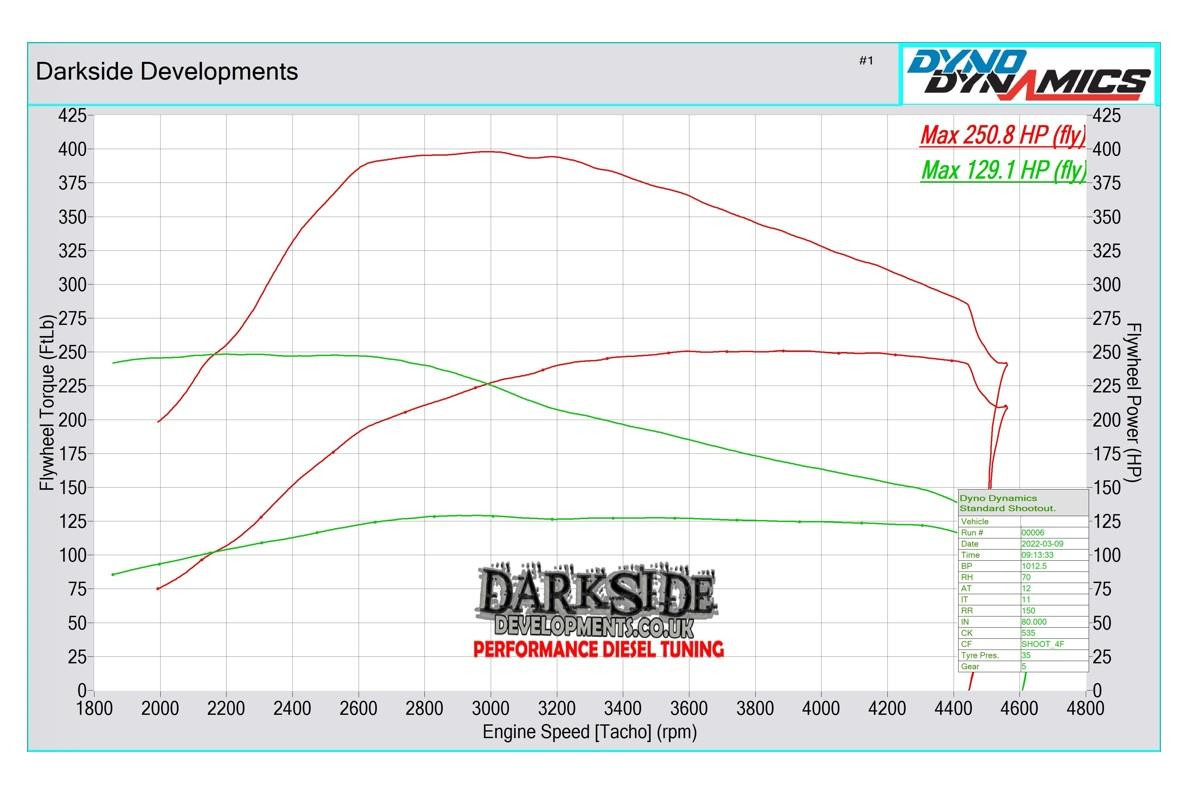Click 250 on the Flywheel Power axis
The image size is (1200, 812).
tap(1105, 352)
